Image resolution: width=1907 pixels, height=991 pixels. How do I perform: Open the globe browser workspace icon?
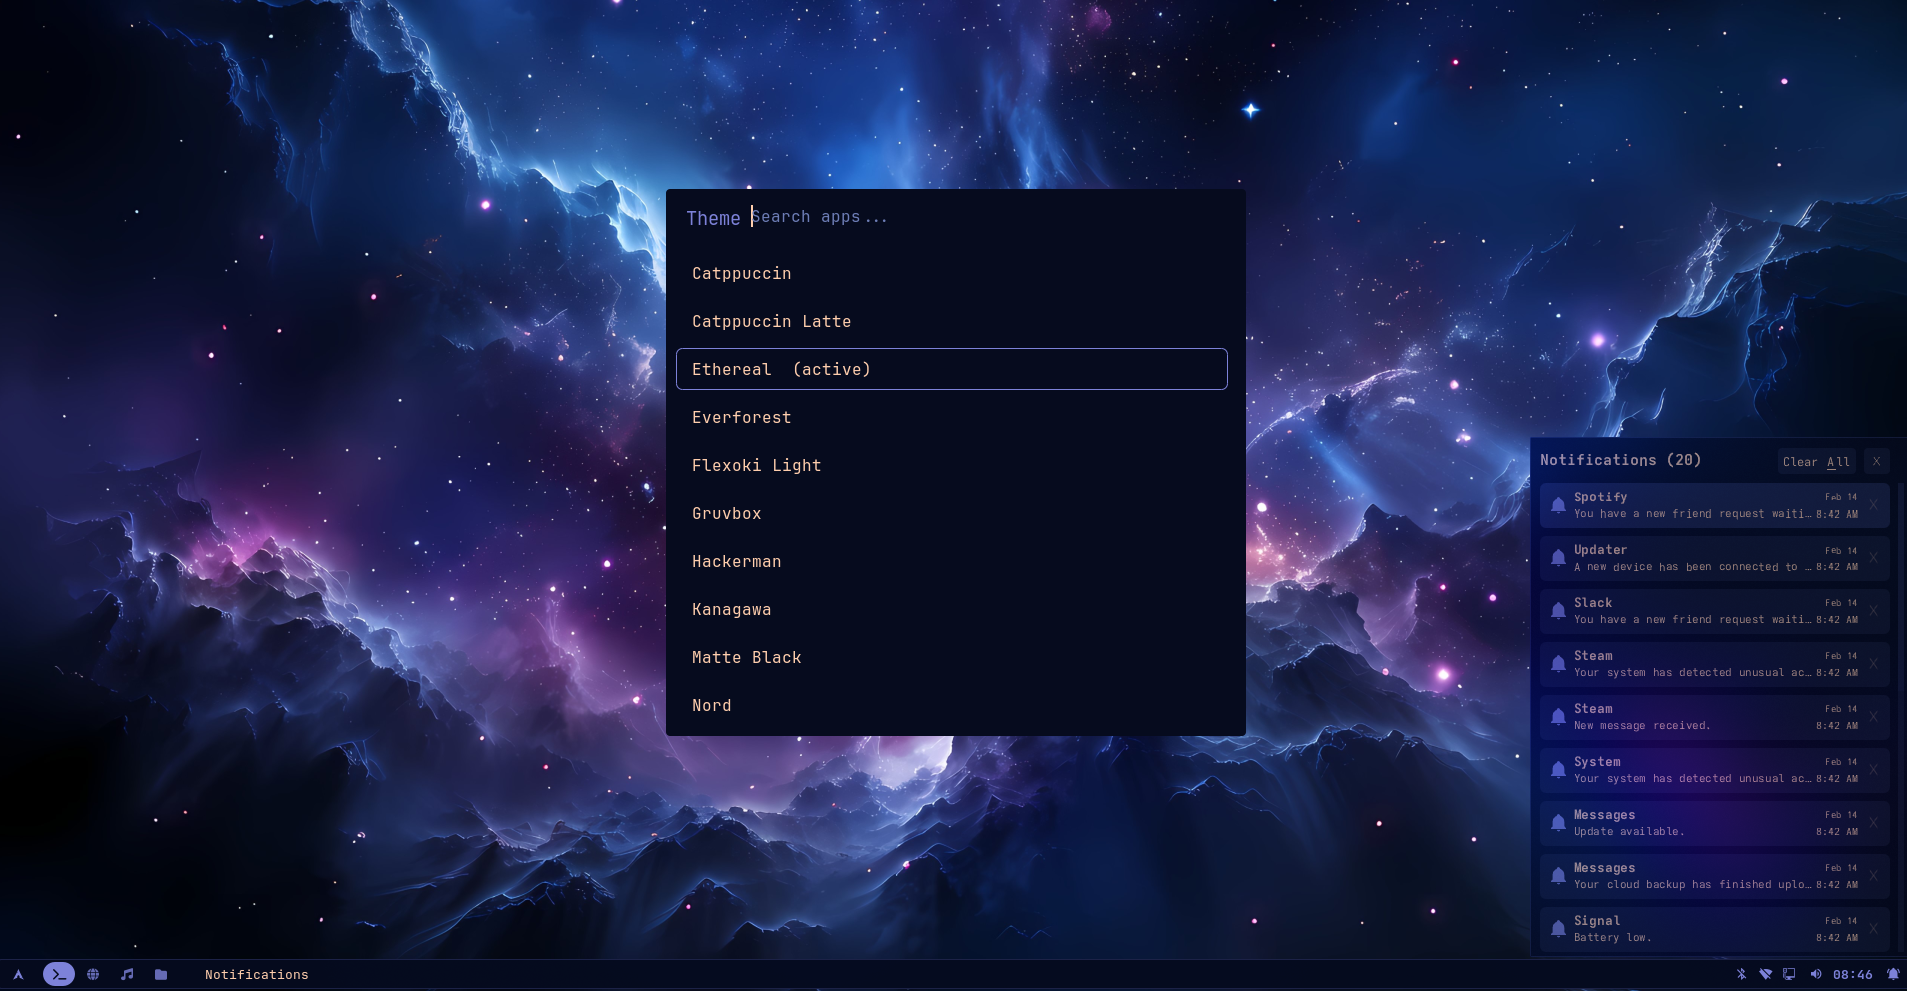(x=93, y=974)
